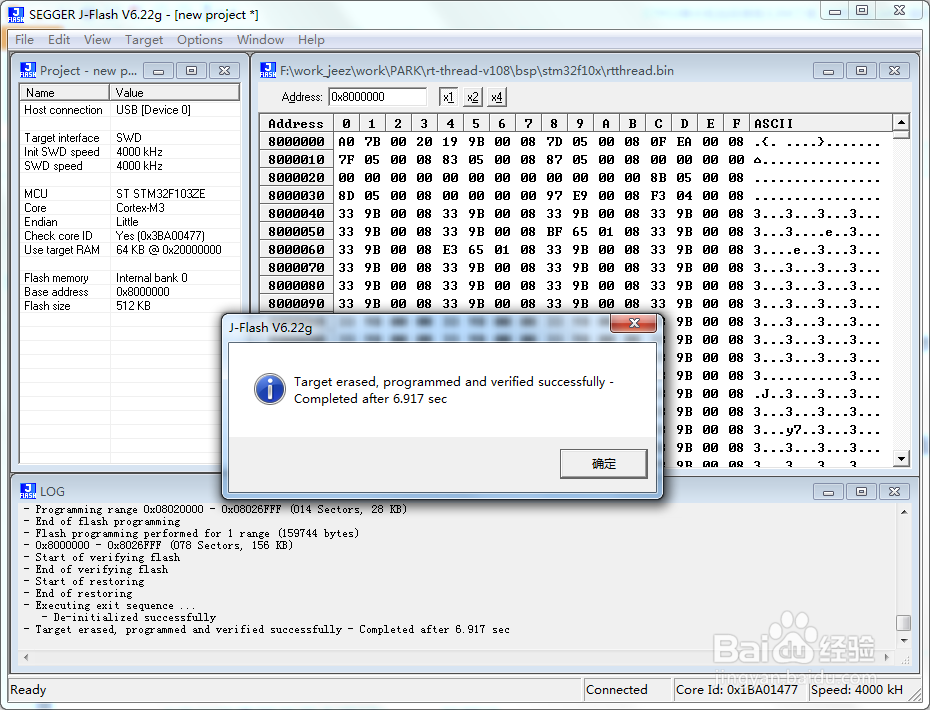
Task: Click address row 8000000 in hex view
Action: click(x=296, y=141)
